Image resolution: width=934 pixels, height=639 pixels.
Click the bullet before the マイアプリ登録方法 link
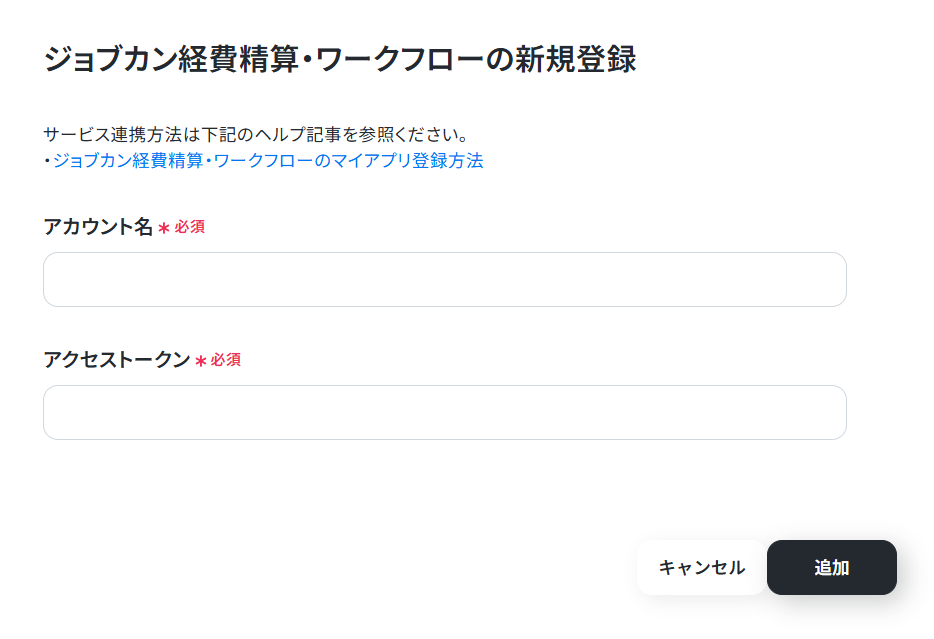tap(47, 161)
